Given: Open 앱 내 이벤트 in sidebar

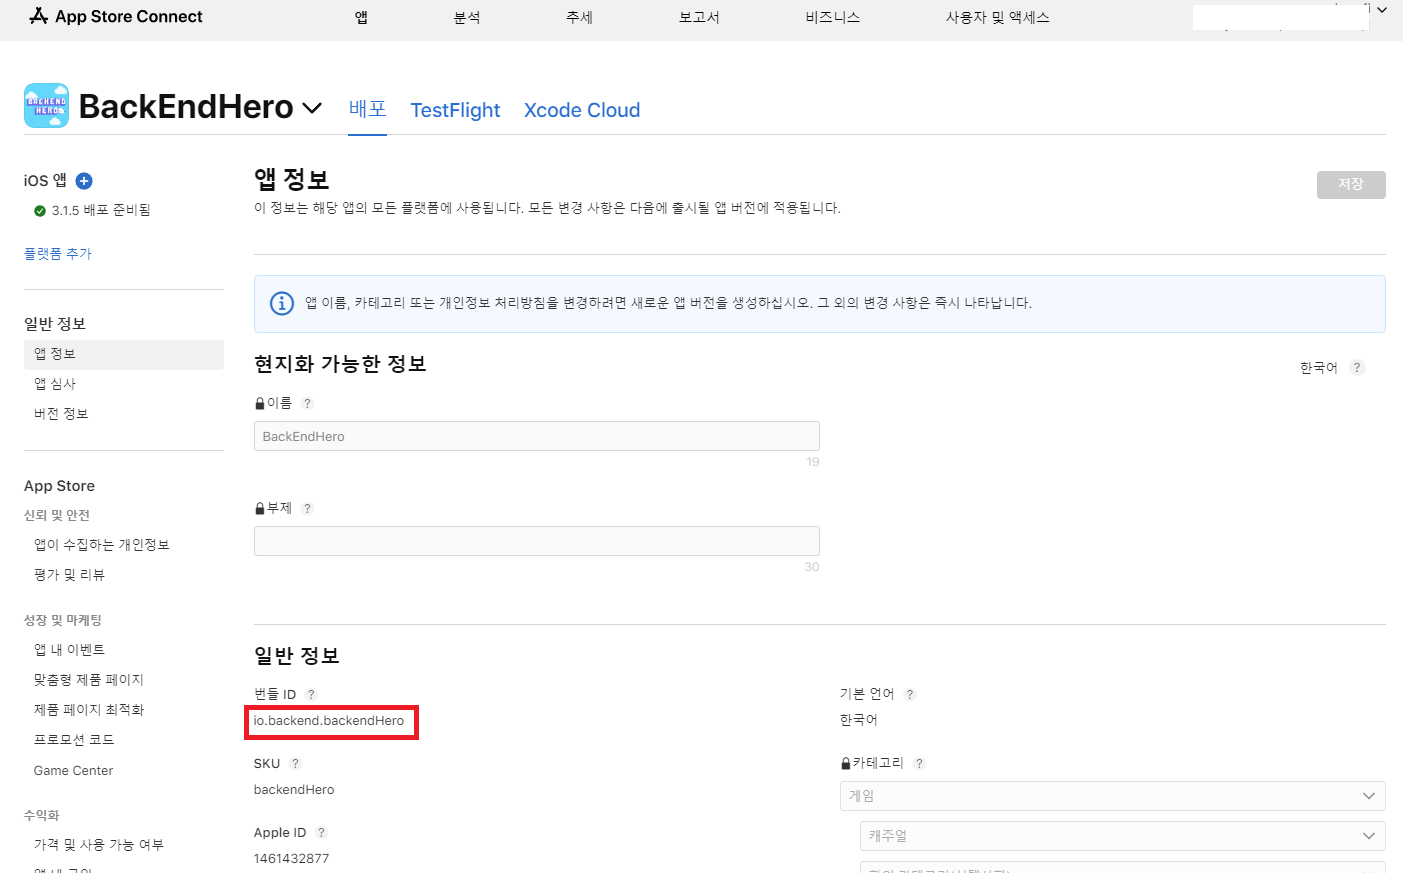Looking at the screenshot, I should (69, 650).
